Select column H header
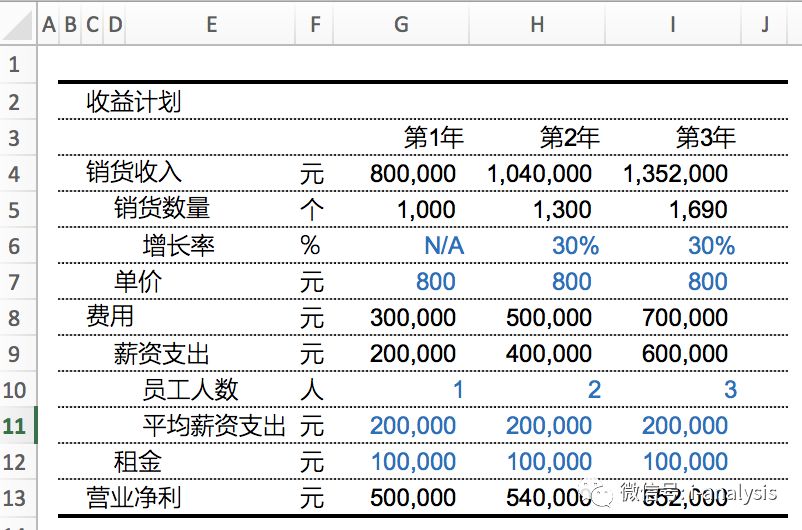The height and width of the screenshot is (530, 802). click(x=537, y=25)
